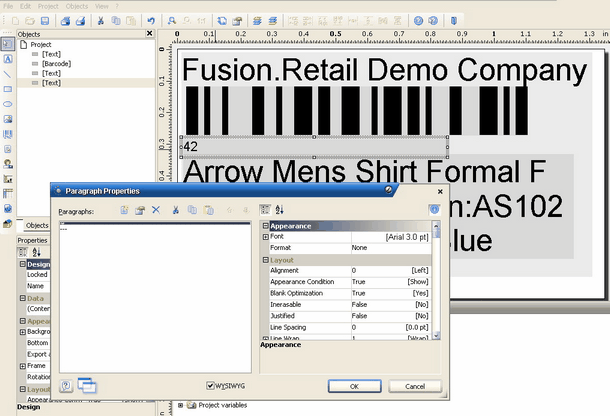Expand the Font property row
This screenshot has width=610, height=416.
[266, 237]
